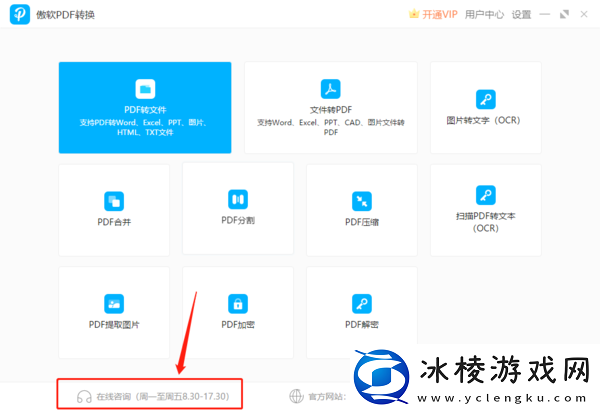Click the PDF压缩 compress icon

coord(362,201)
